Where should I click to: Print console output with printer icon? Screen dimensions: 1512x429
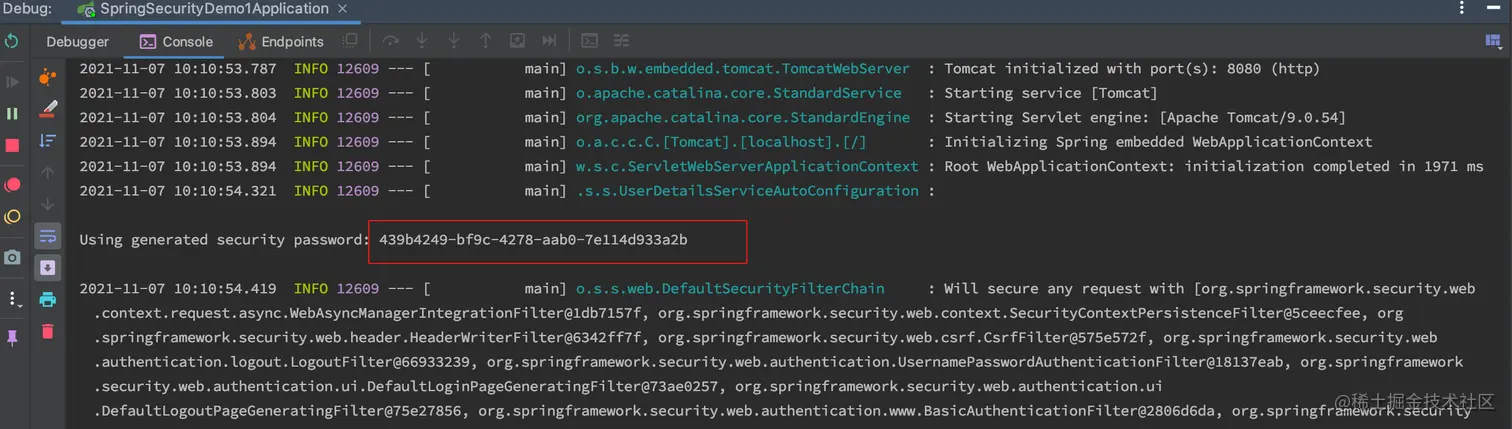point(47,299)
